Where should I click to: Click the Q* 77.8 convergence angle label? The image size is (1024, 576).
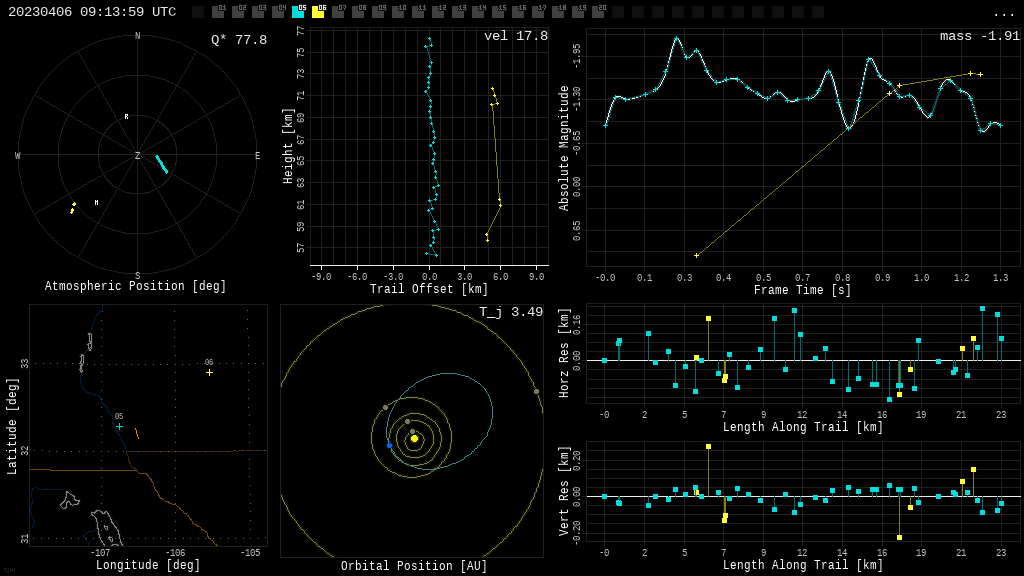[238, 40]
